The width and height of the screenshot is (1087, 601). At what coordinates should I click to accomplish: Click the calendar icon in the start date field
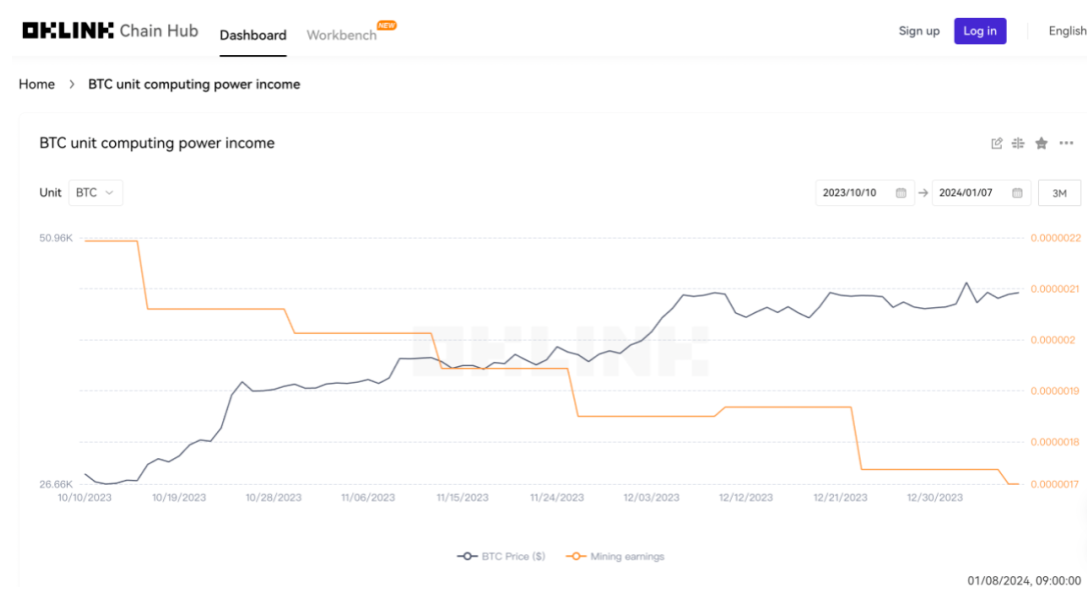(x=901, y=193)
